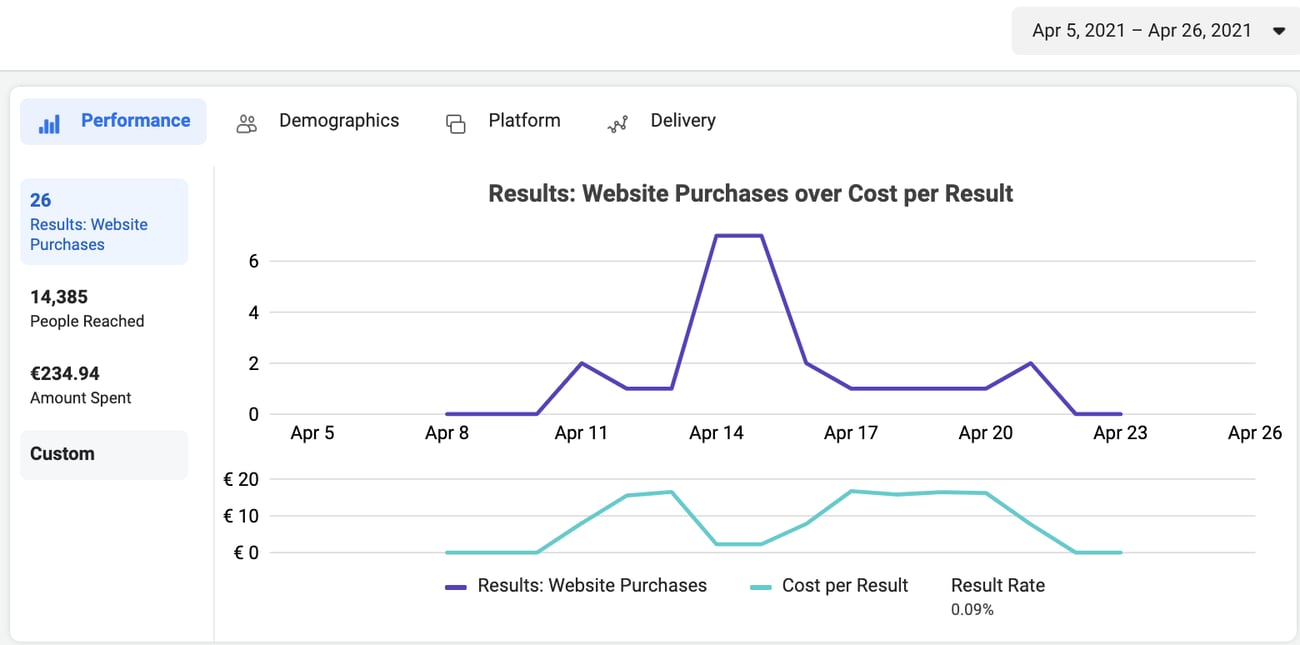Click the Apr 20 x-axis date label
Viewport: 1300px width, 645px height.
[985, 433]
